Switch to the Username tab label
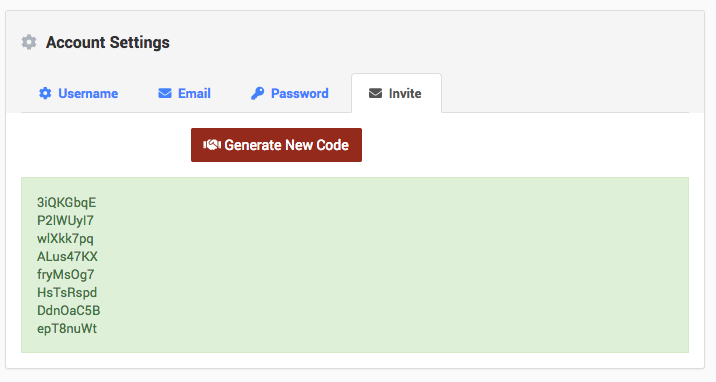 point(88,93)
